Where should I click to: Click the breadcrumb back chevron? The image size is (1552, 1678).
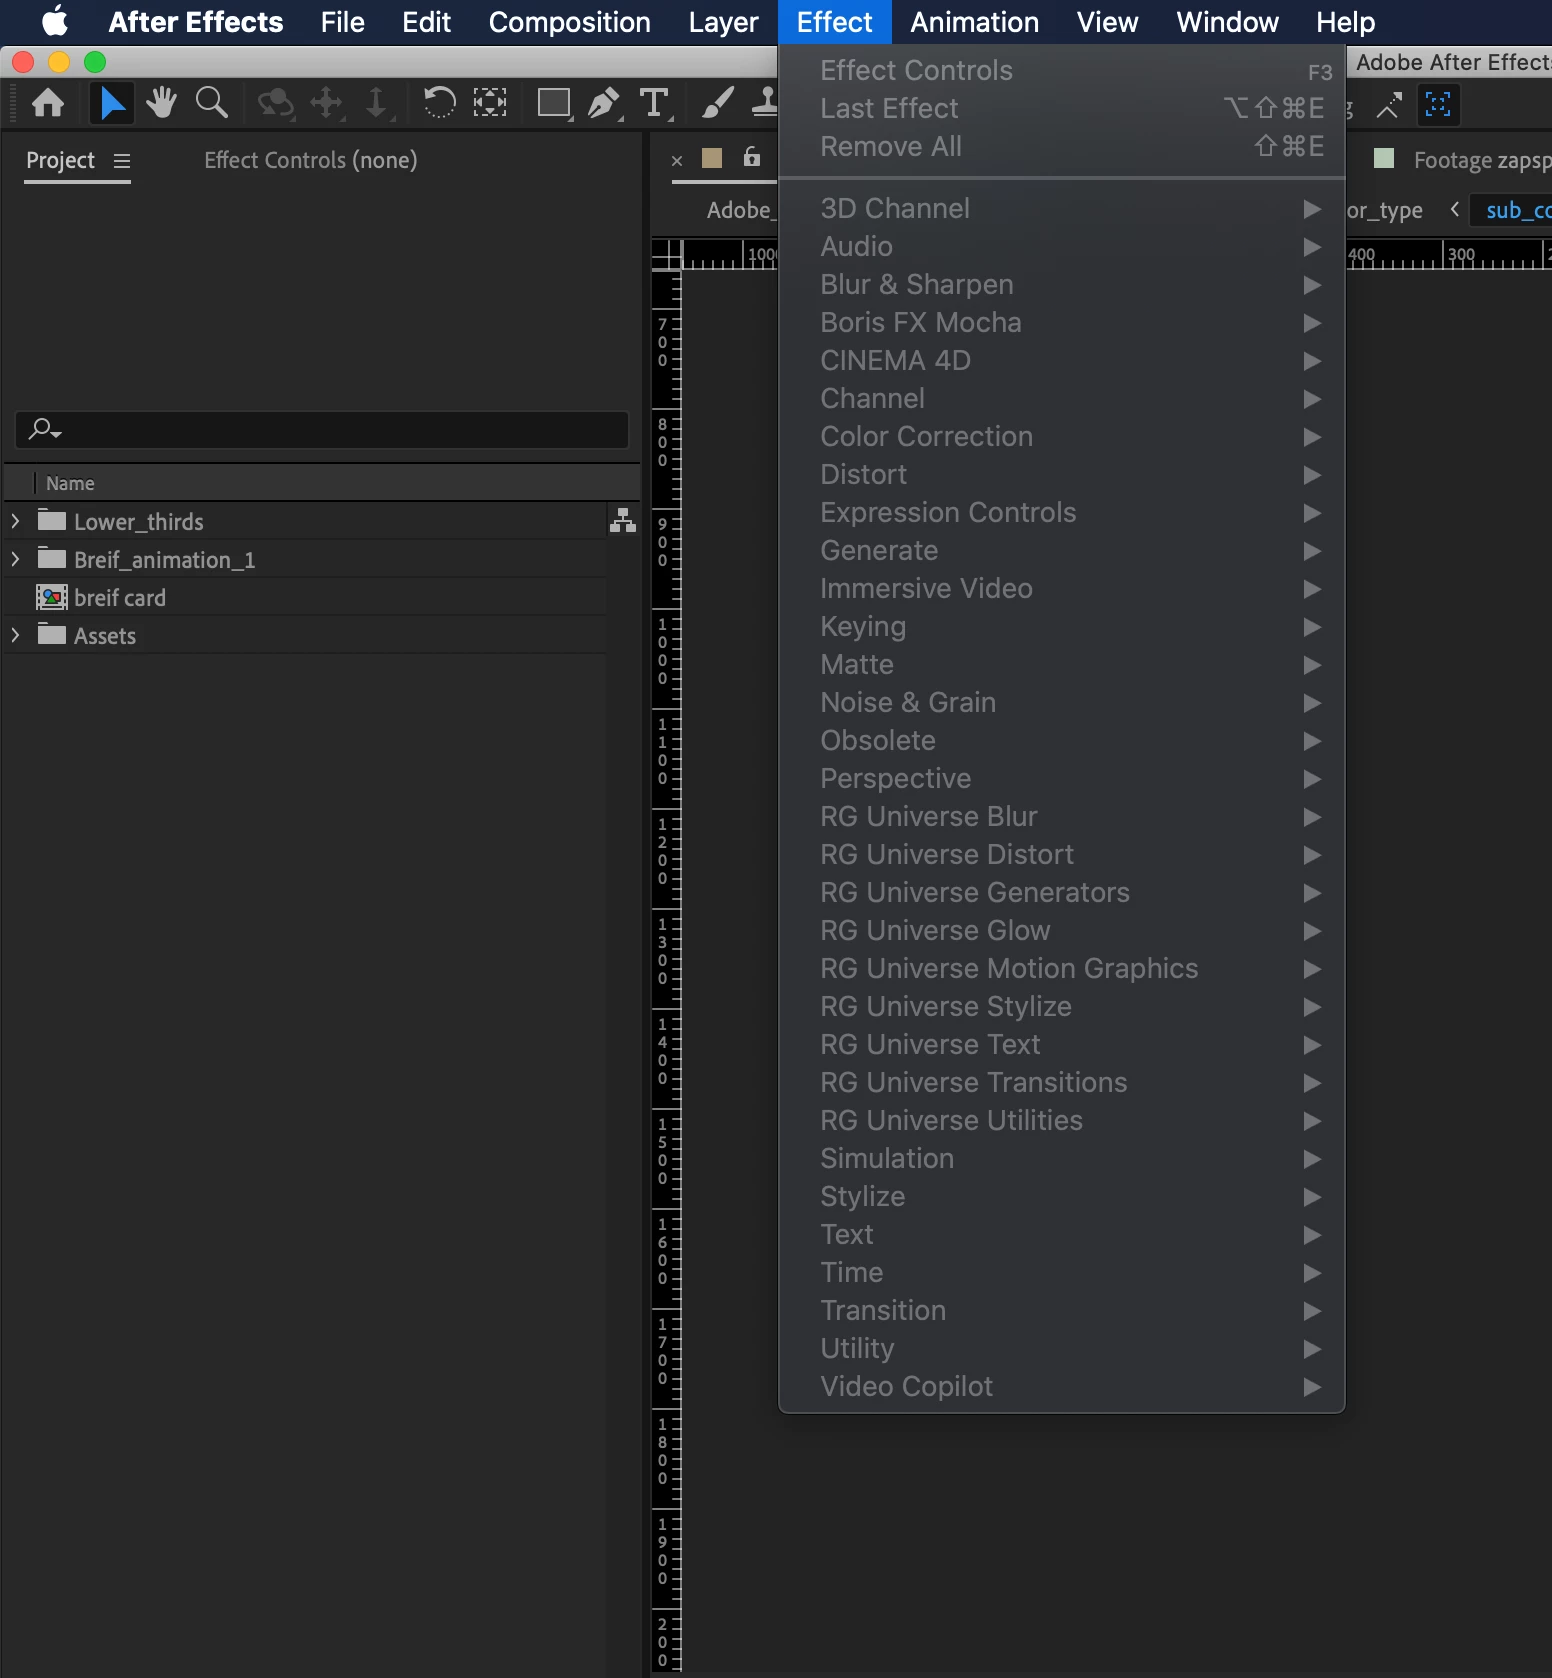click(x=1455, y=209)
